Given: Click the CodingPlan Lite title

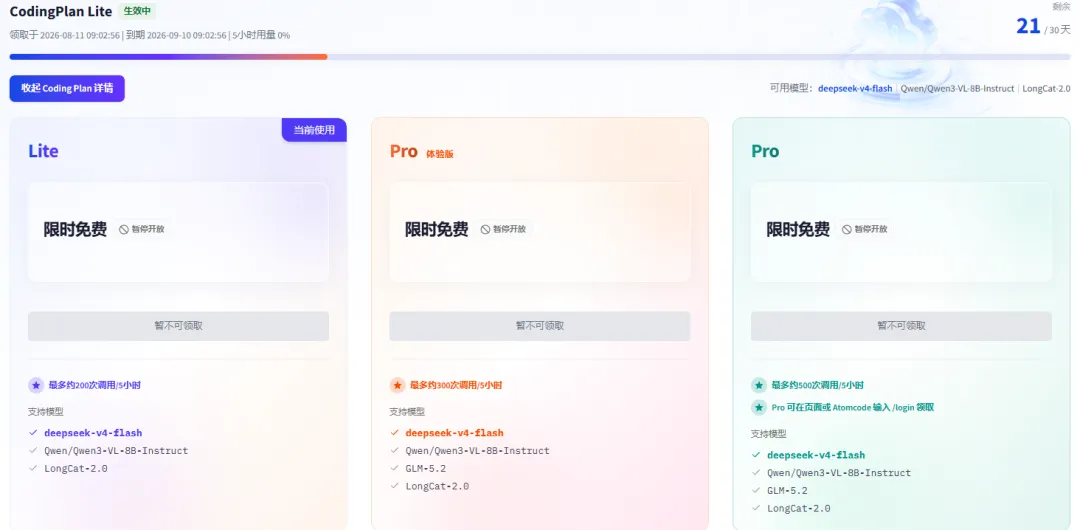Looking at the screenshot, I should click(x=61, y=12).
